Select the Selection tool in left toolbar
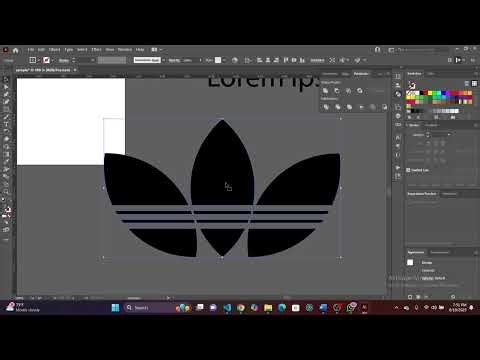Image resolution: width=480 pixels, height=360 pixels. (6, 80)
